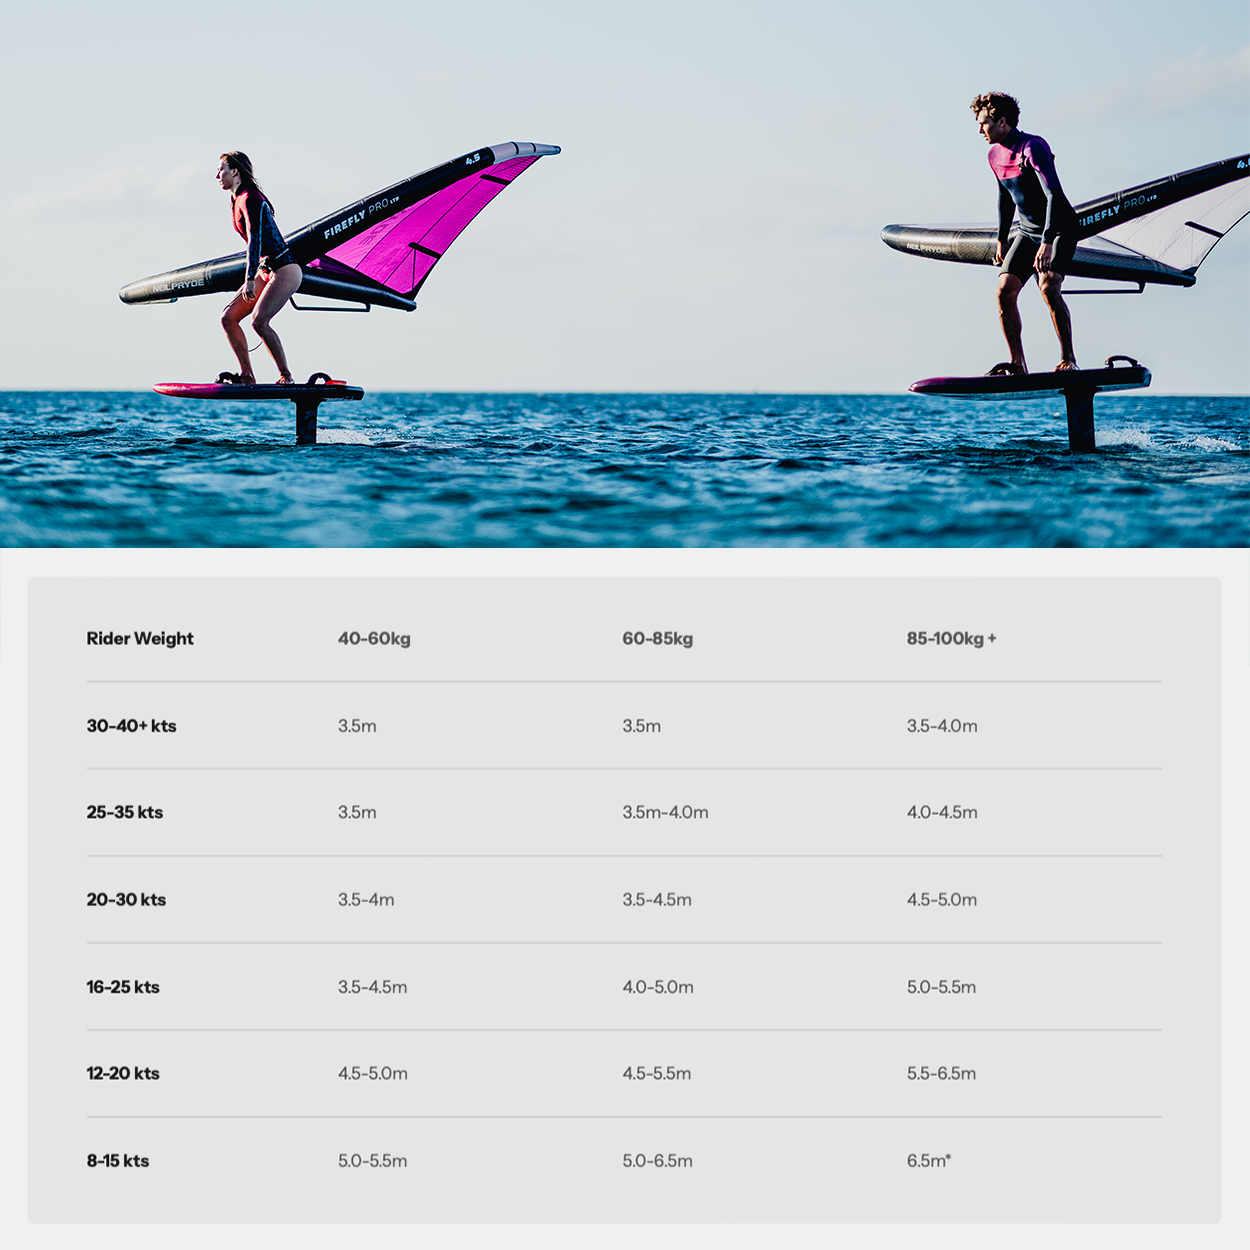Image resolution: width=1250 pixels, height=1250 pixels.
Task: Click the 6.5m* cell value
Action: pos(929,1160)
